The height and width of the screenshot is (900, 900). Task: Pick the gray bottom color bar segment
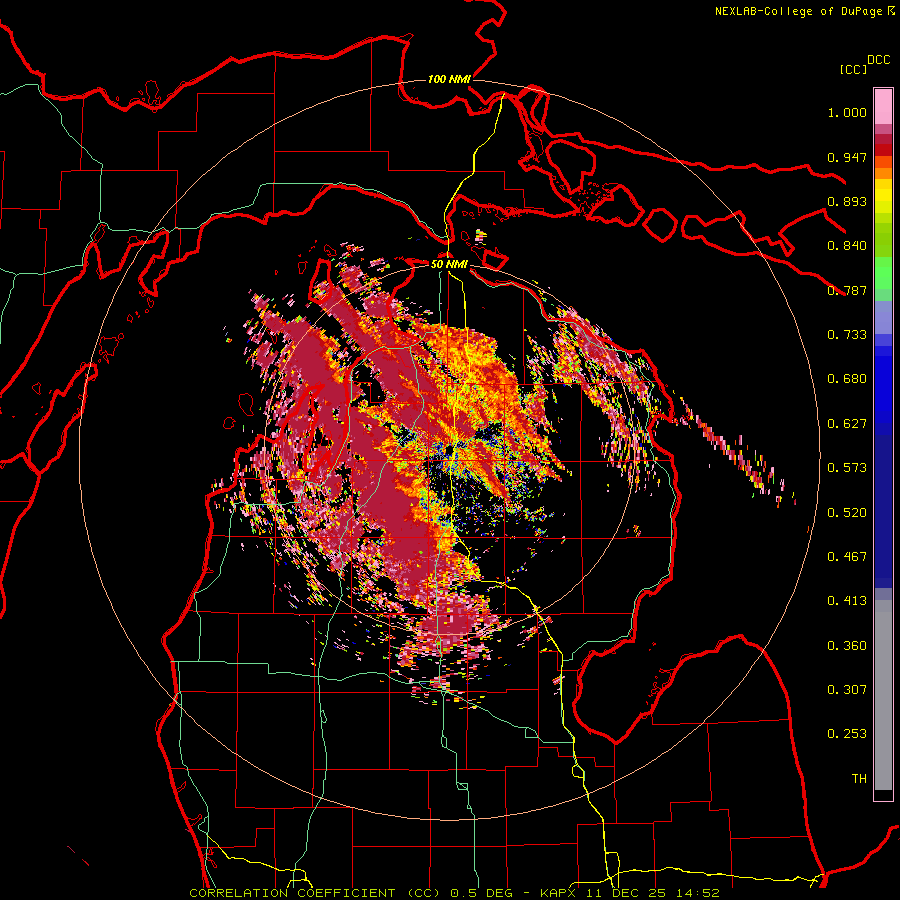coord(883,695)
